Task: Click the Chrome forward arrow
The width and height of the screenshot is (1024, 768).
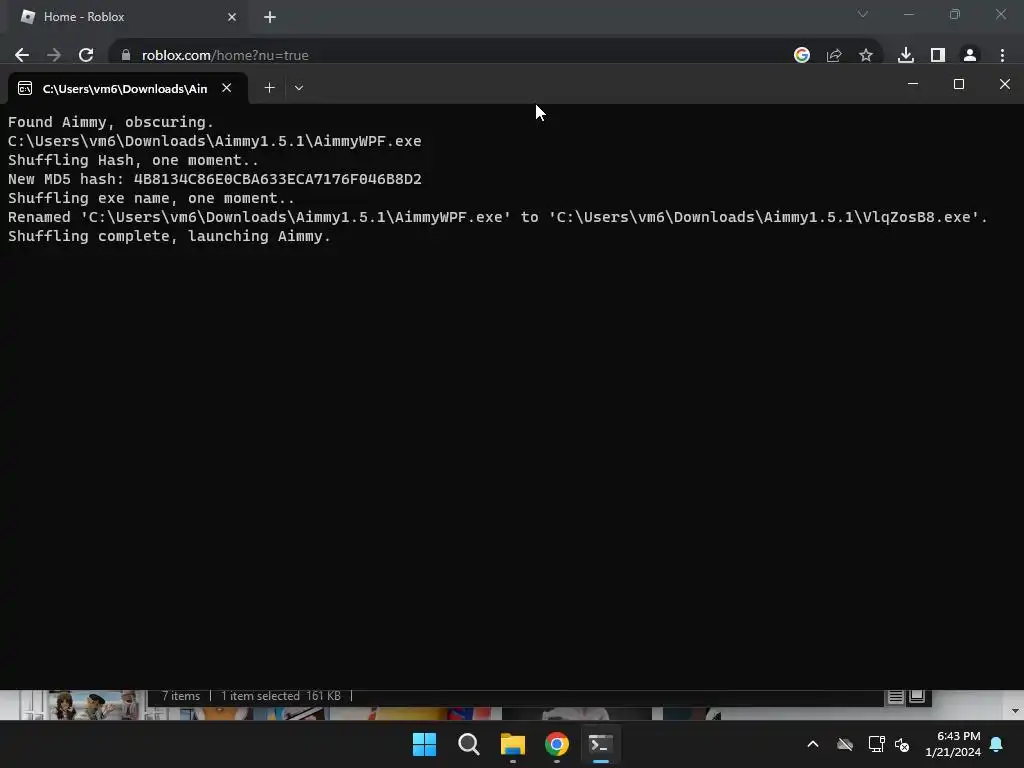Action: [x=54, y=56]
